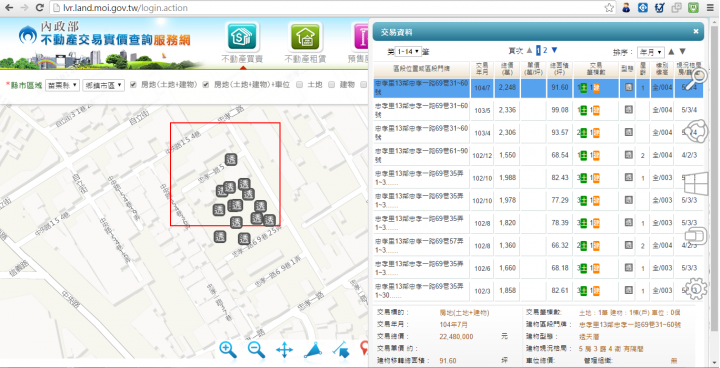
Task: Click building type icon in 104/7 row
Action: (629, 87)
